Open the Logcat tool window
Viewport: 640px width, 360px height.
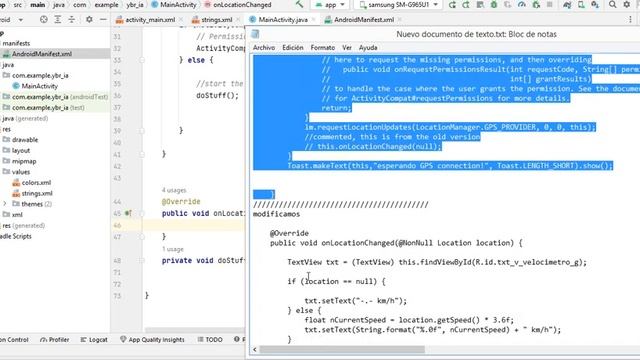tap(94, 340)
